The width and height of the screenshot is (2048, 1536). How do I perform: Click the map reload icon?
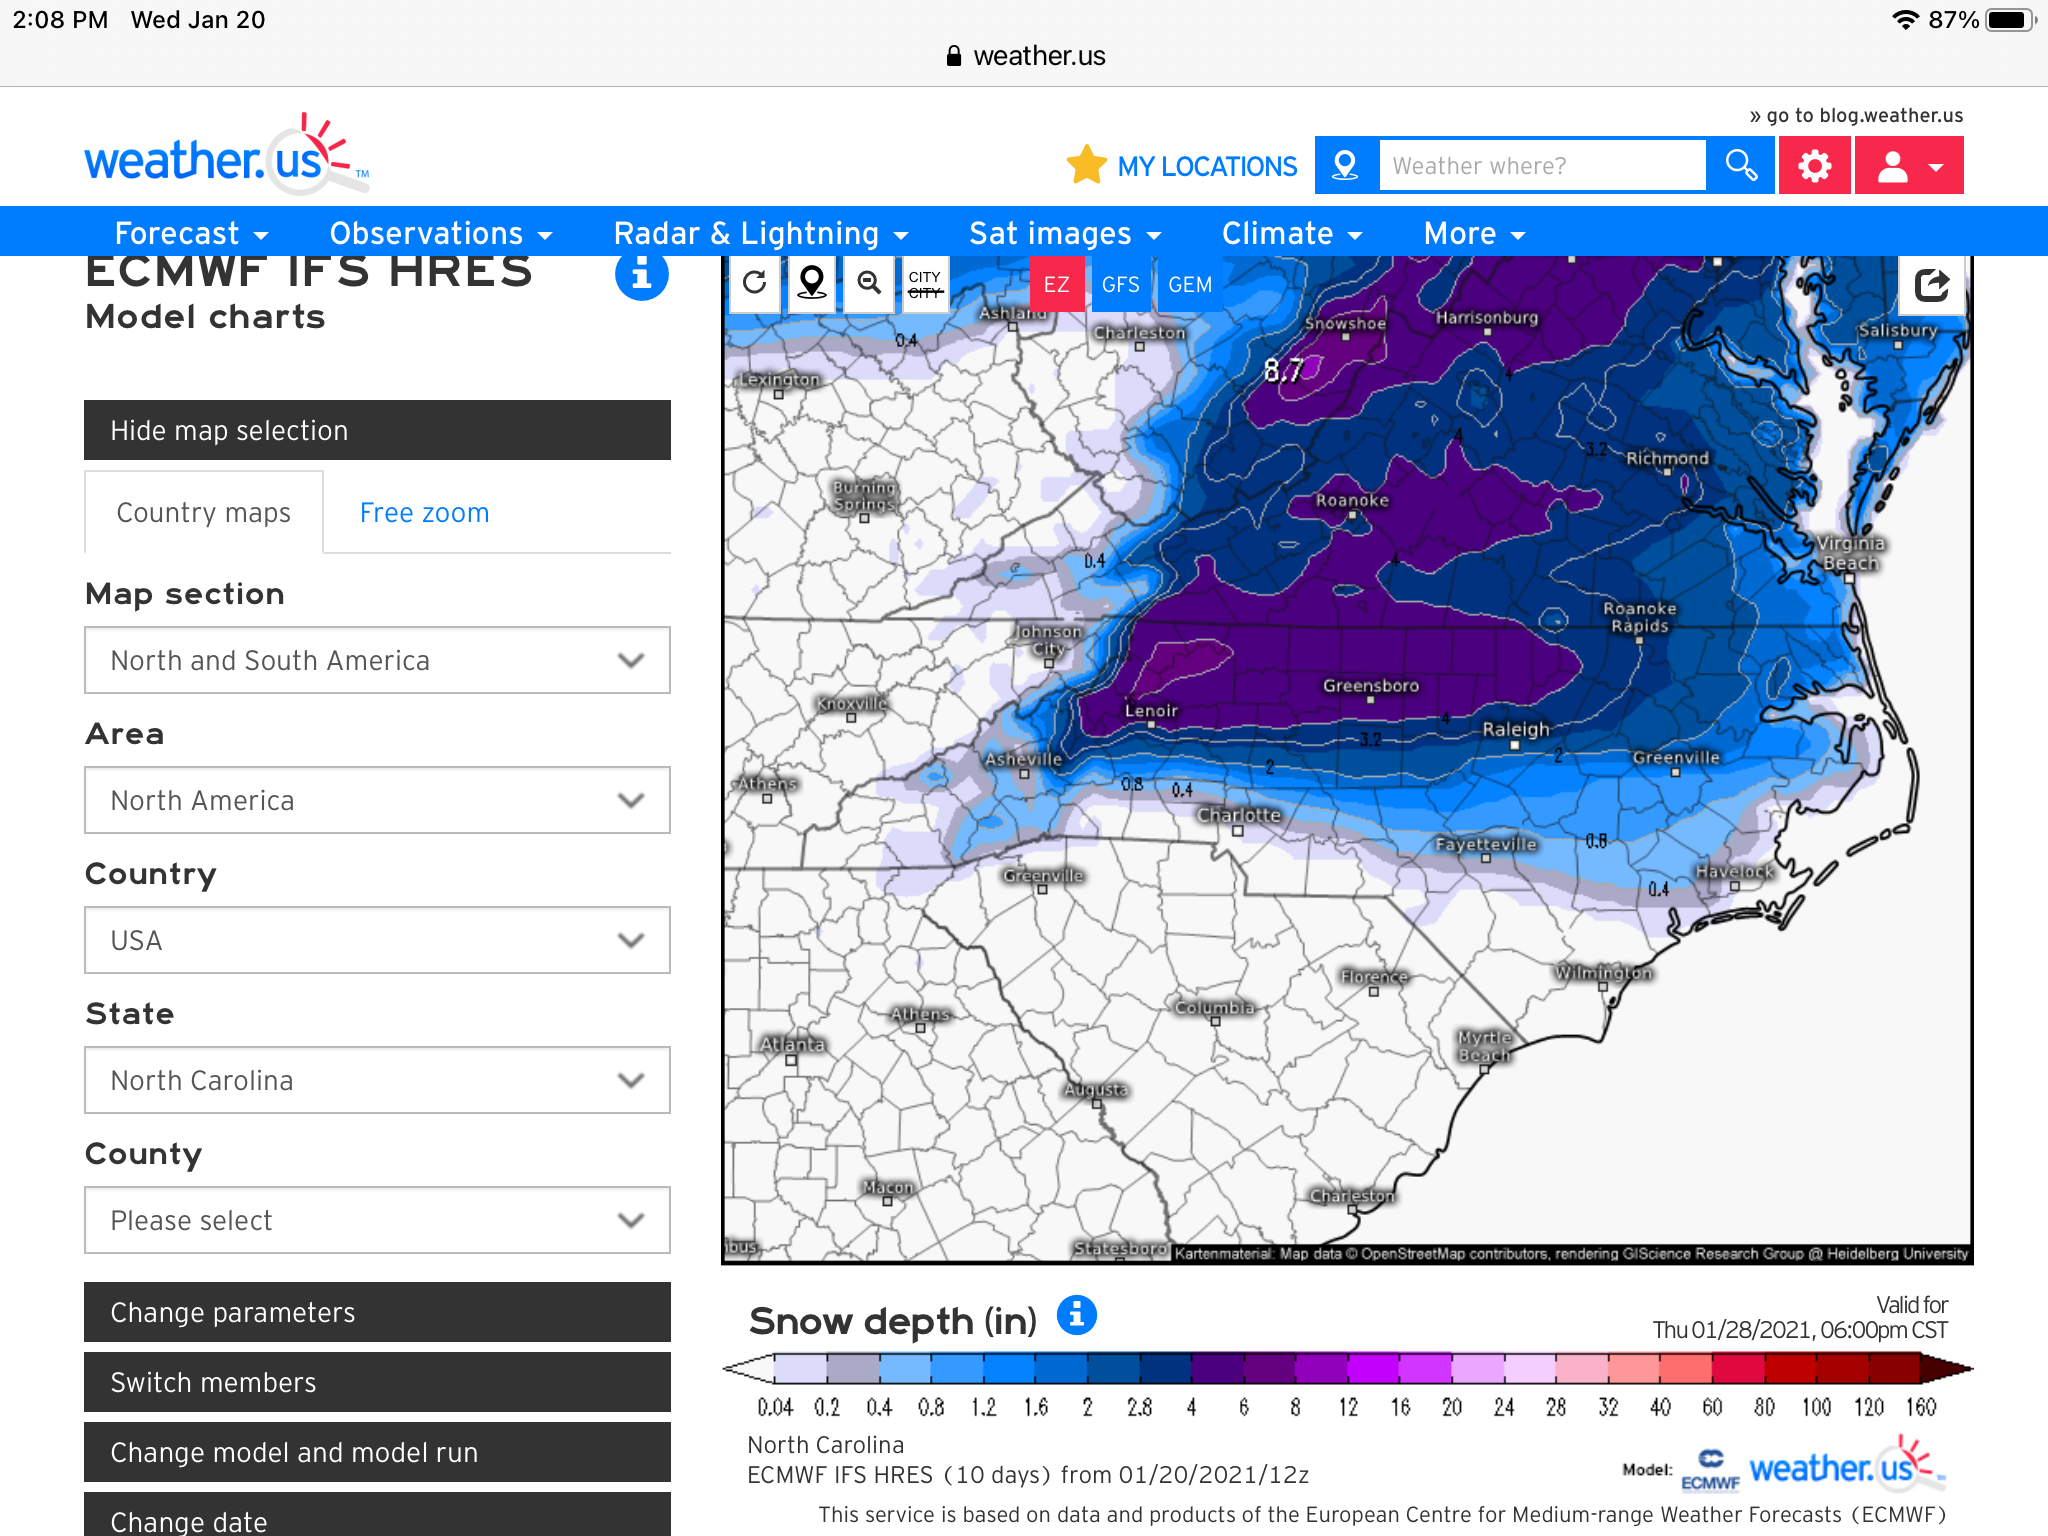[755, 284]
